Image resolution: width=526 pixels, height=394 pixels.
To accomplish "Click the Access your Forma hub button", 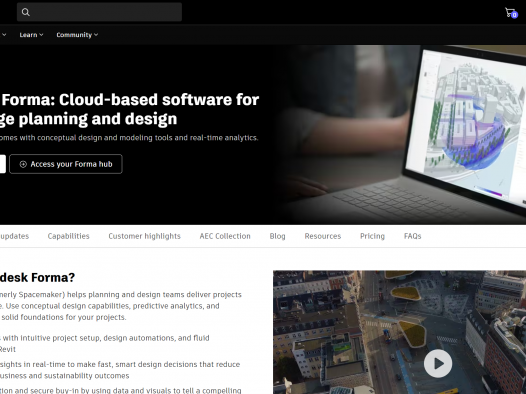I will click(66, 164).
